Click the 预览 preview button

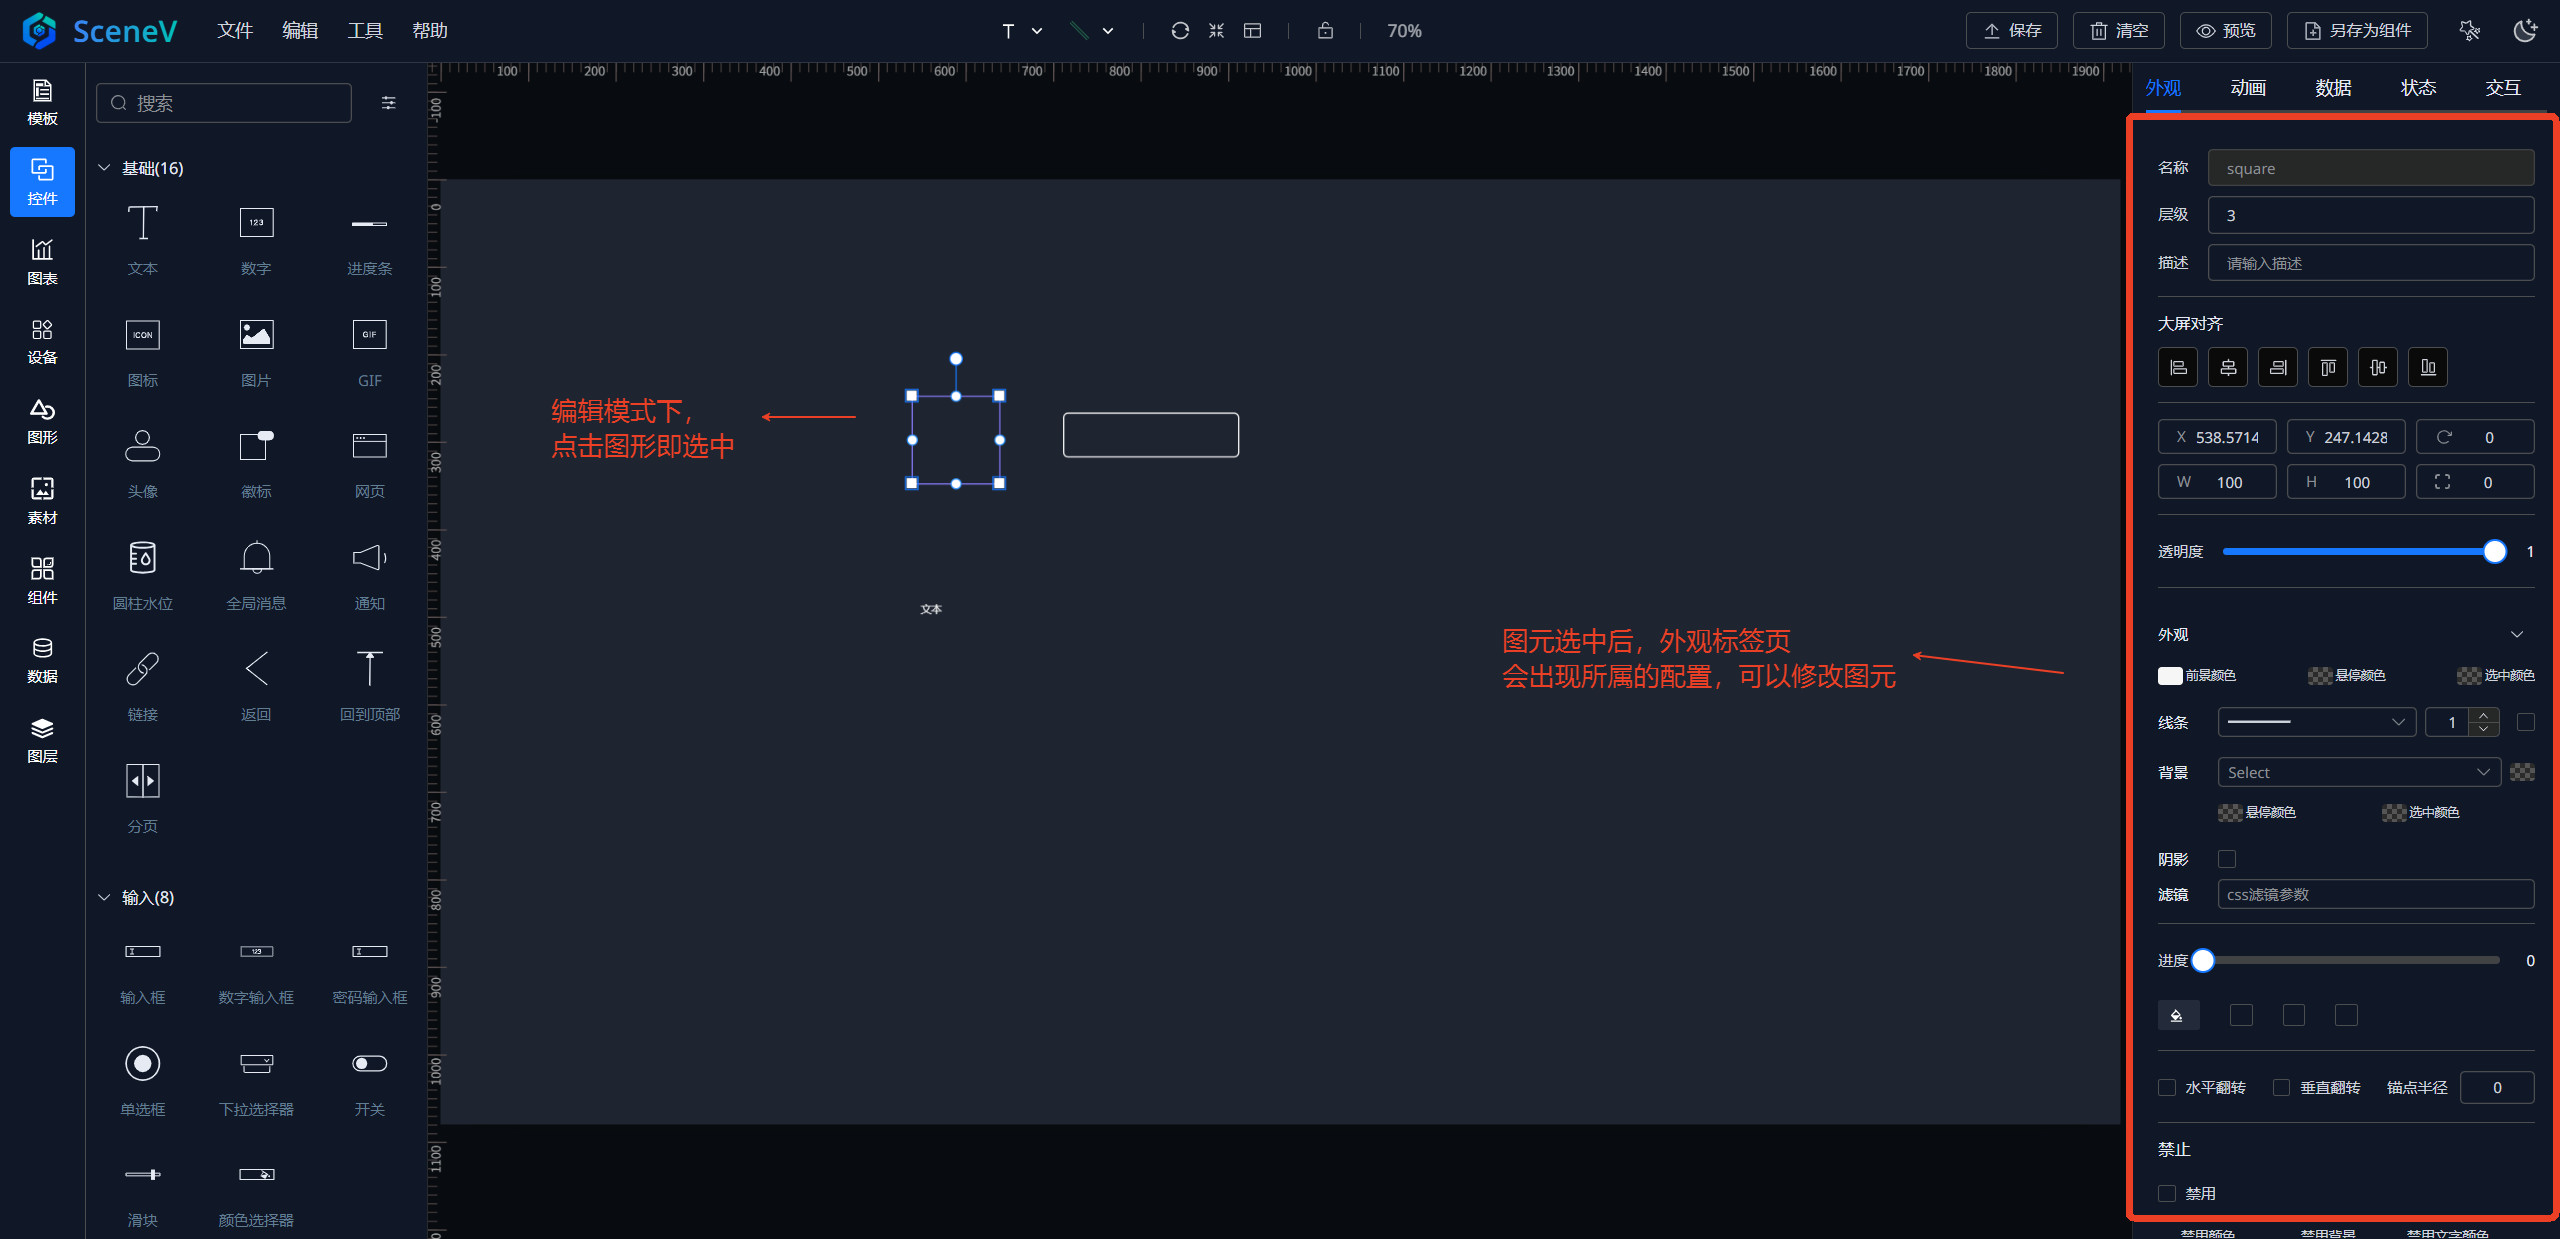2225,31
